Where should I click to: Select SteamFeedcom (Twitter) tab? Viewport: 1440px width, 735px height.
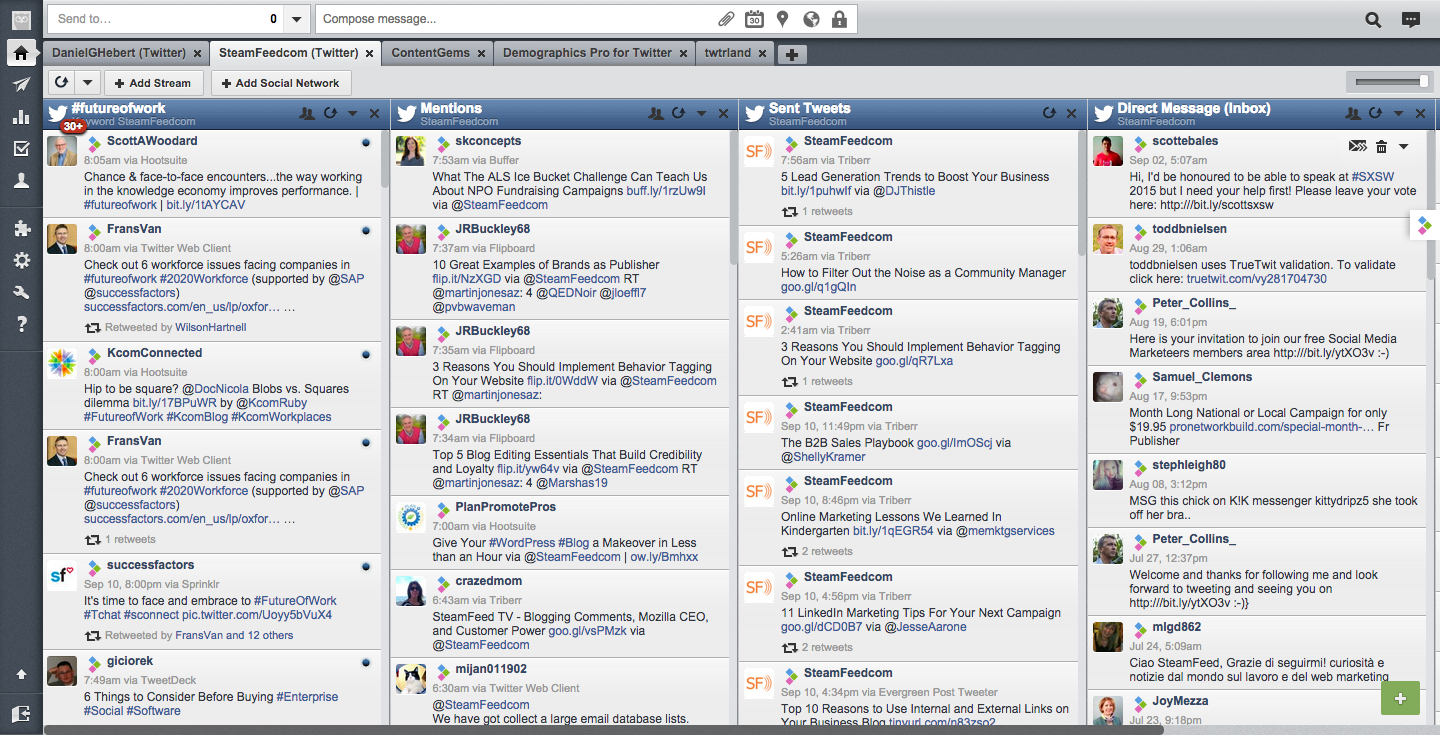tap(288, 53)
